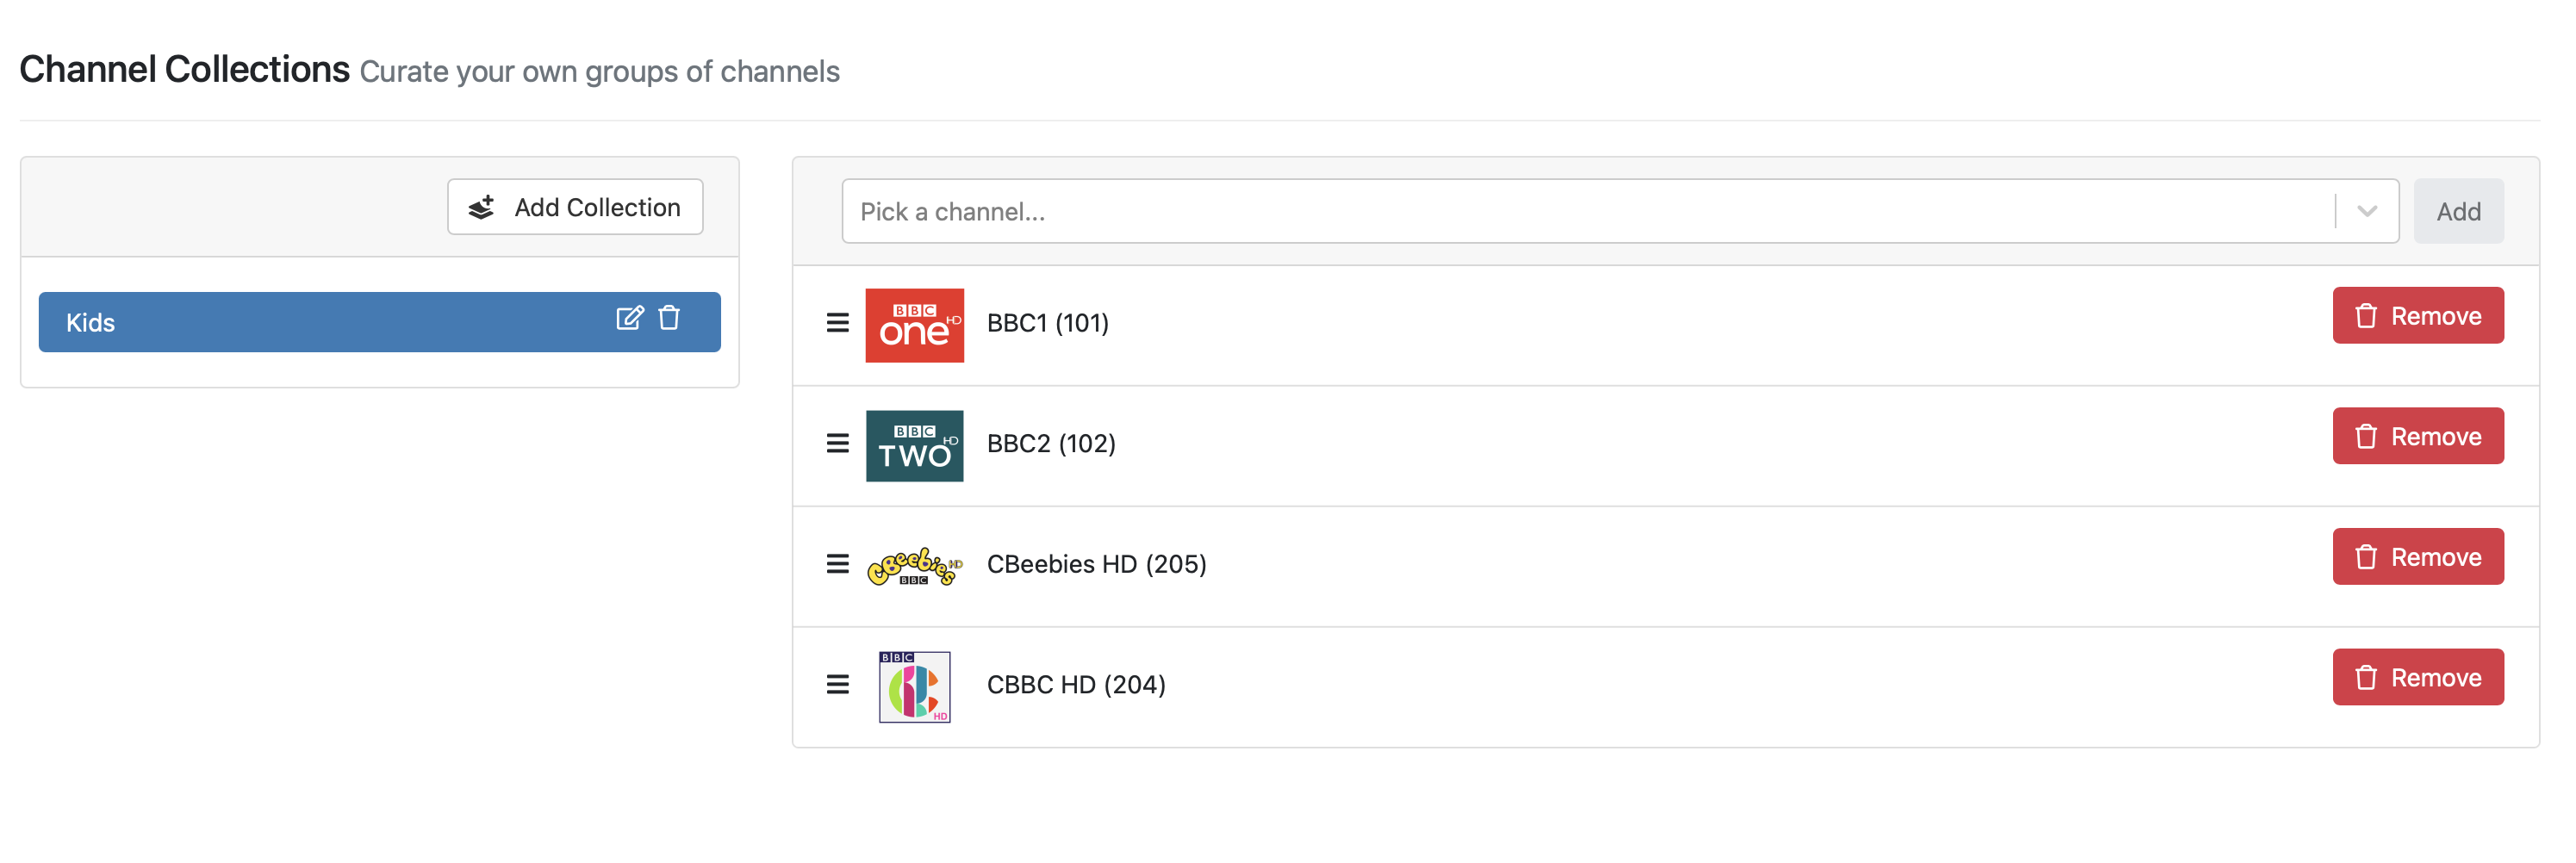Click the drag handle beside BBC2
The width and height of the screenshot is (2576, 863).
837,443
